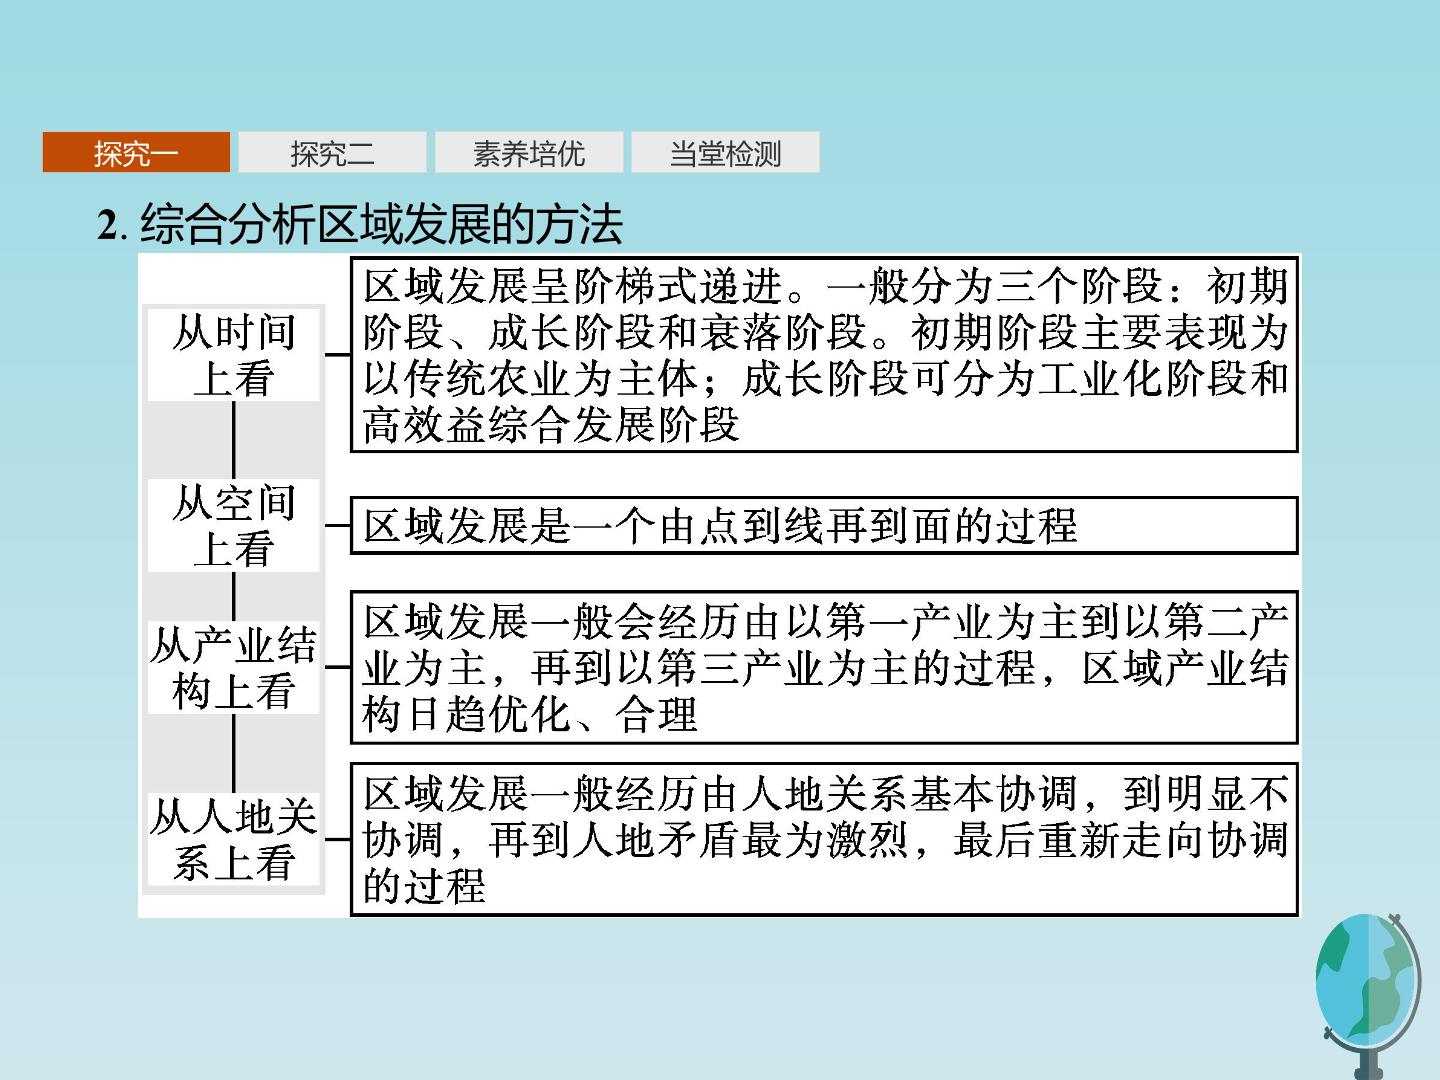
Task: Click the 从空间上看 label box
Action: (x=234, y=525)
